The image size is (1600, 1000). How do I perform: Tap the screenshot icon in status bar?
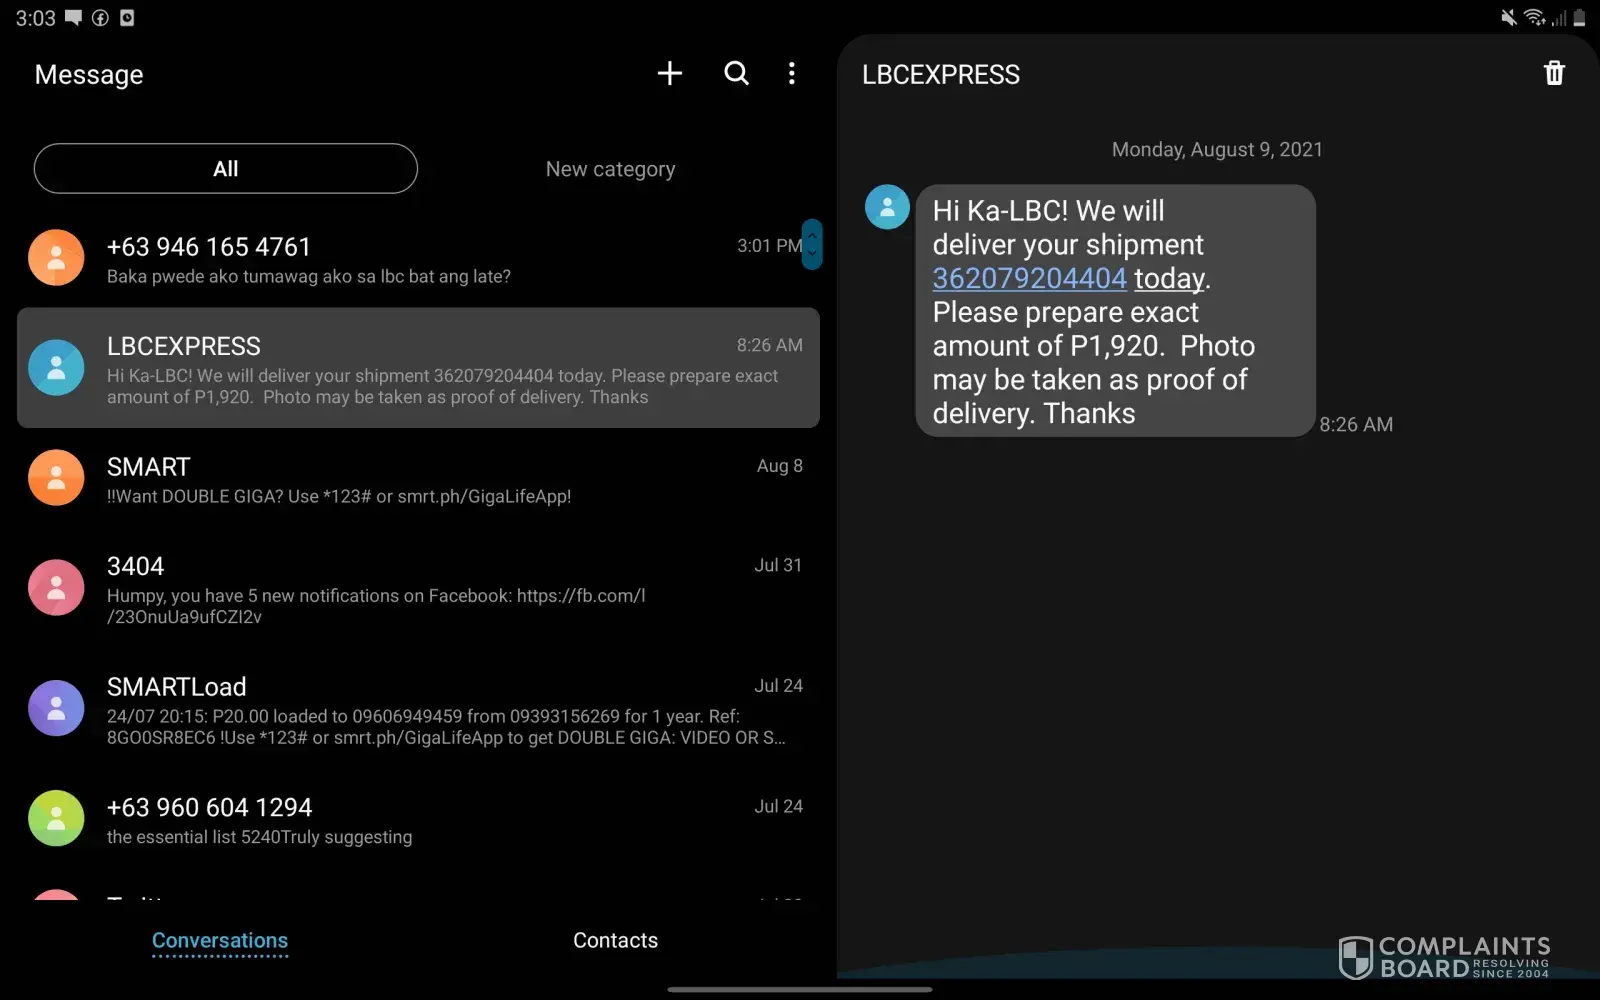127,18
